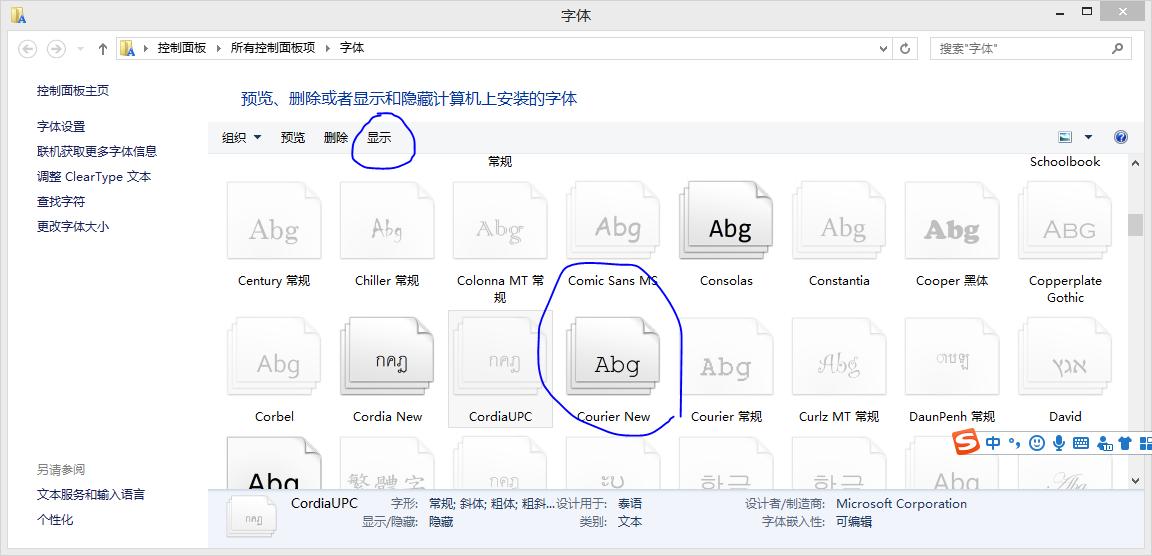Open the Sogou toolbox grid icon
Viewport: 1152px width, 556px height.
(1145, 443)
